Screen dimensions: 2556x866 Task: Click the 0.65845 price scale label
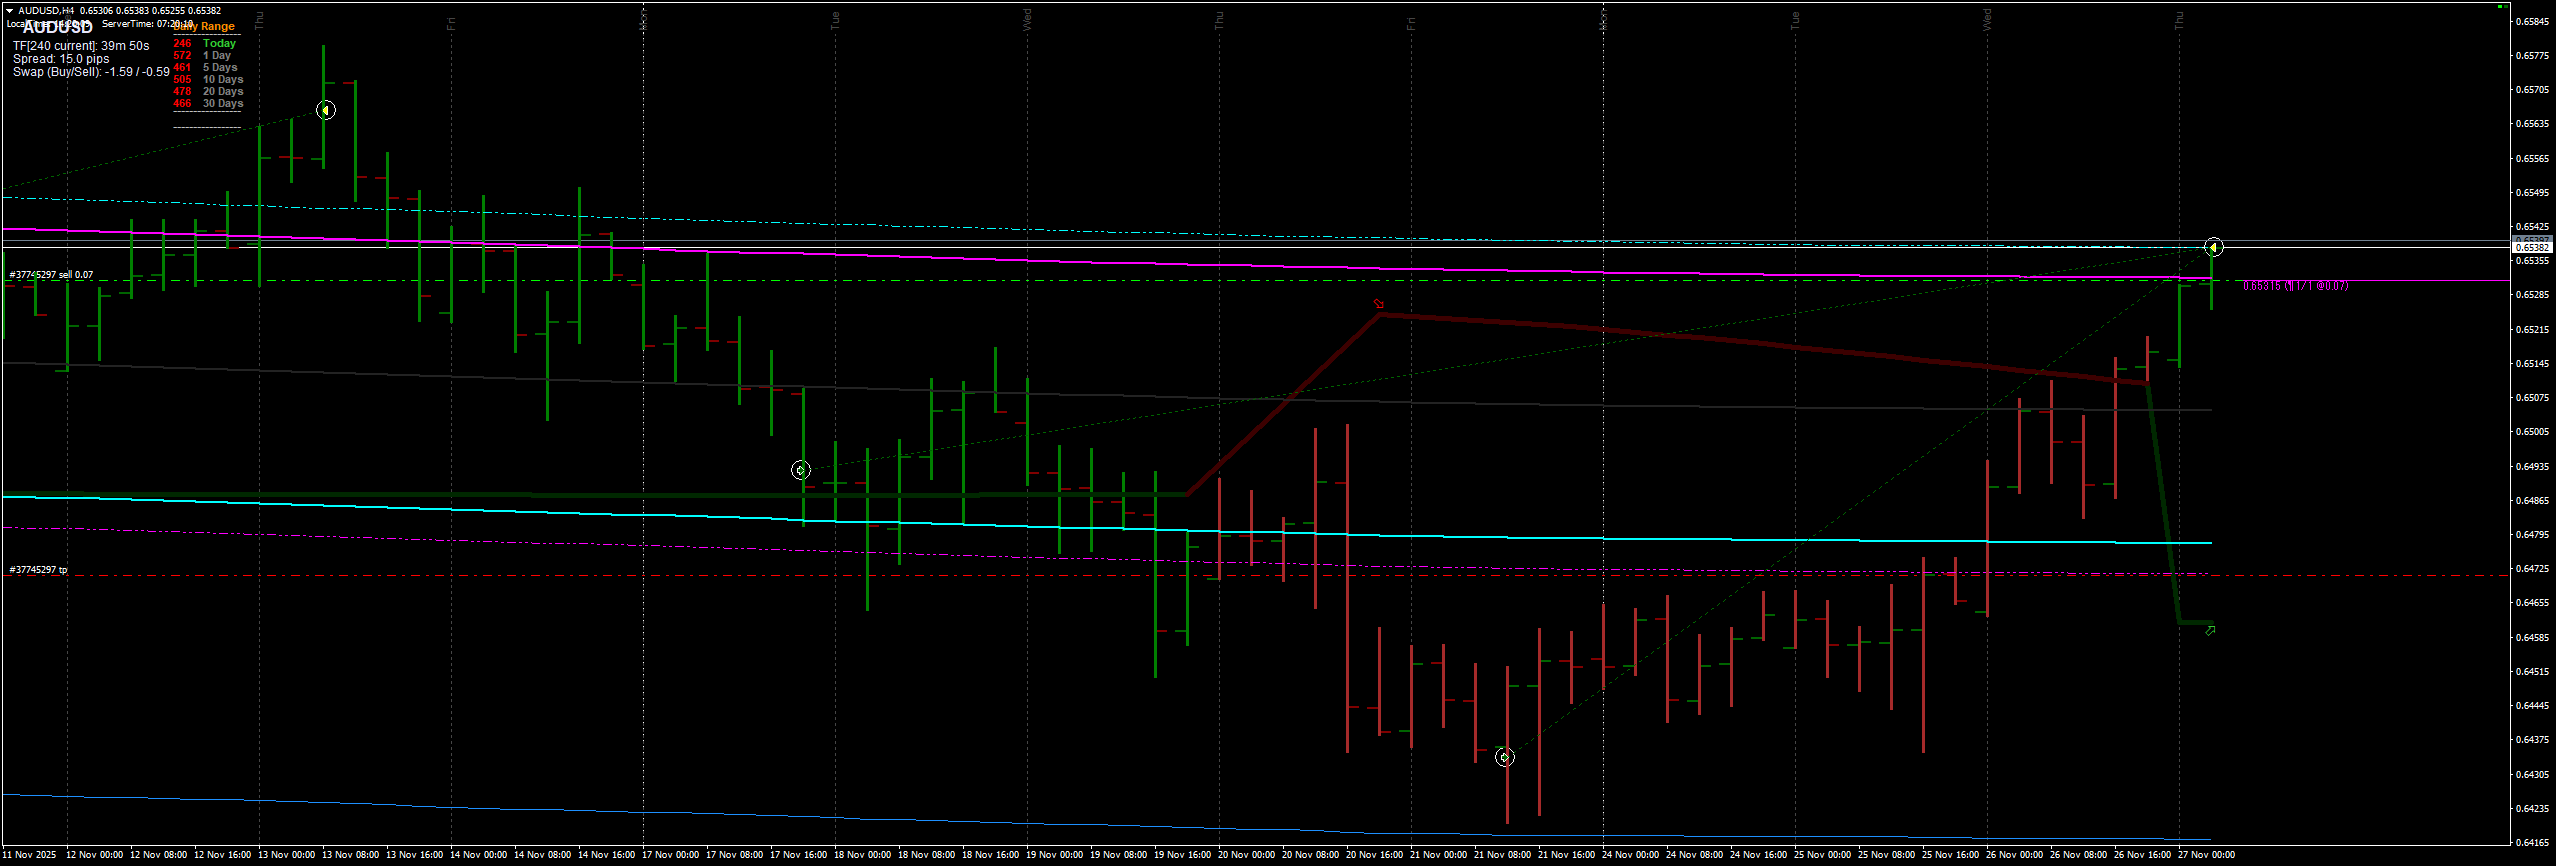pos(2532,21)
